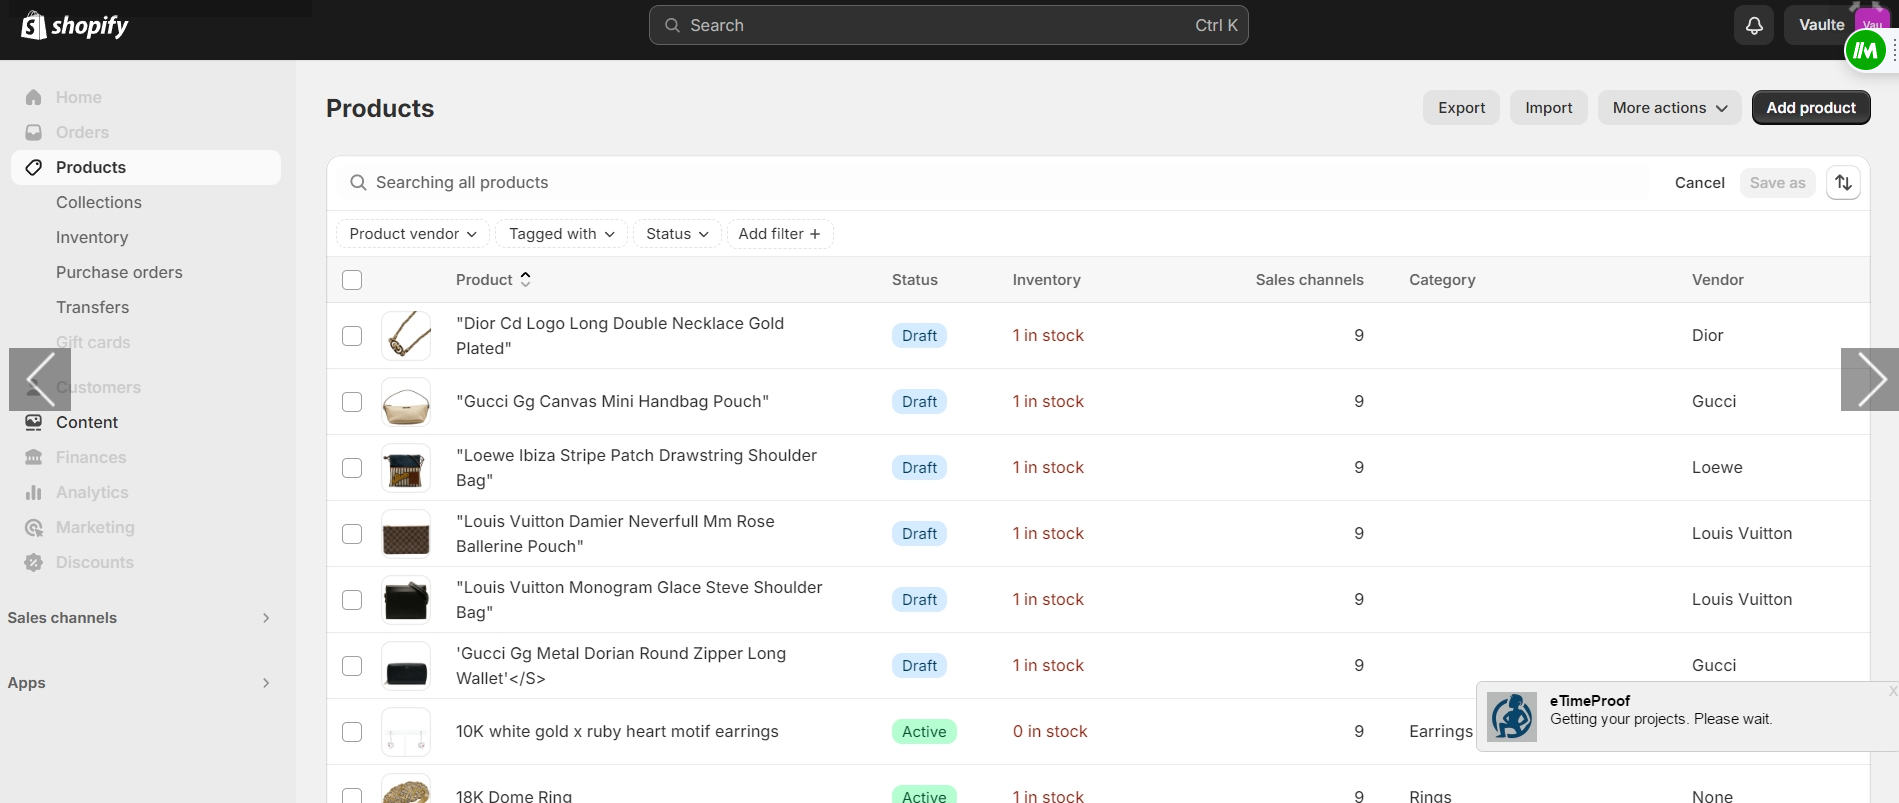Open the More actions dropdown
1899x803 pixels.
[1669, 108]
